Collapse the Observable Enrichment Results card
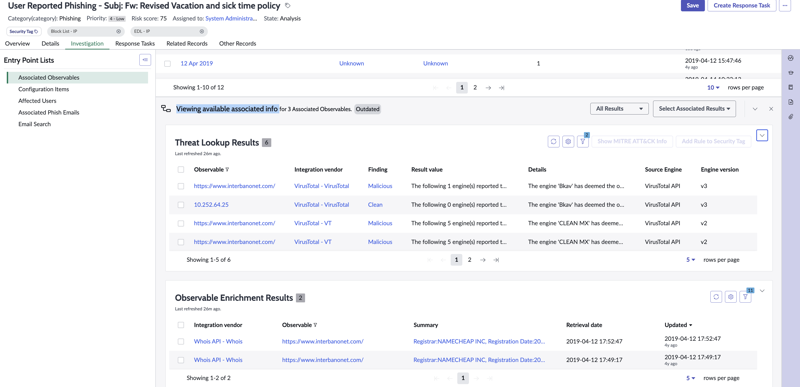 (762, 291)
